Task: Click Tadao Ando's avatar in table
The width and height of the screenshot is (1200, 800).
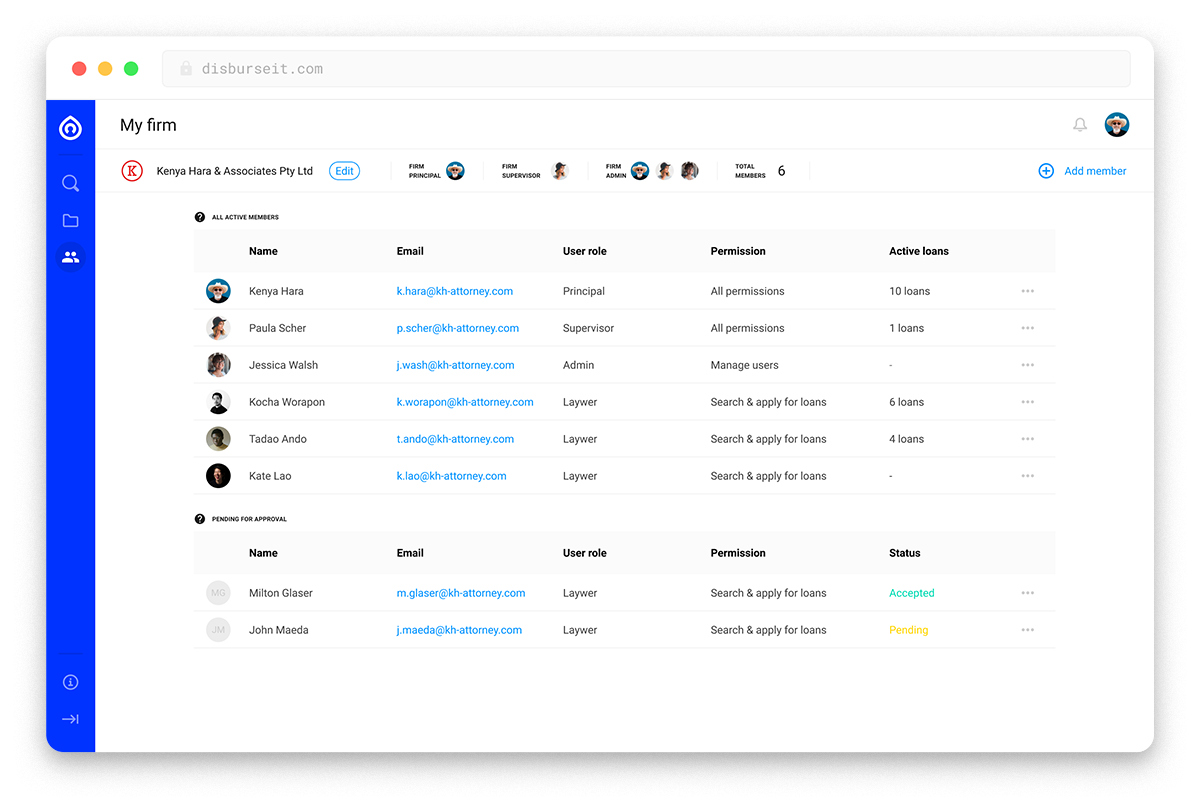Action: point(218,439)
